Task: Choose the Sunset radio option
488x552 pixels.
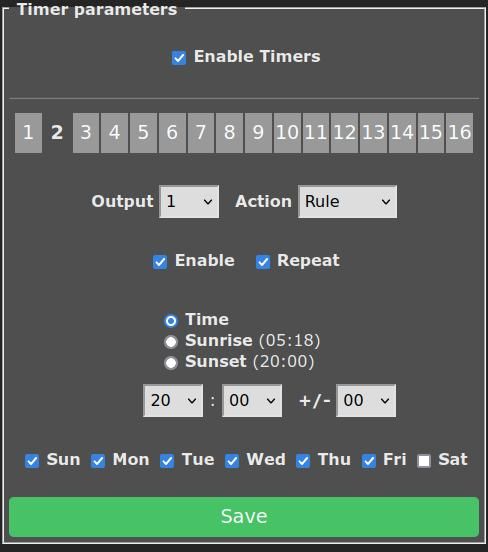Action: pyautogui.click(x=171, y=363)
